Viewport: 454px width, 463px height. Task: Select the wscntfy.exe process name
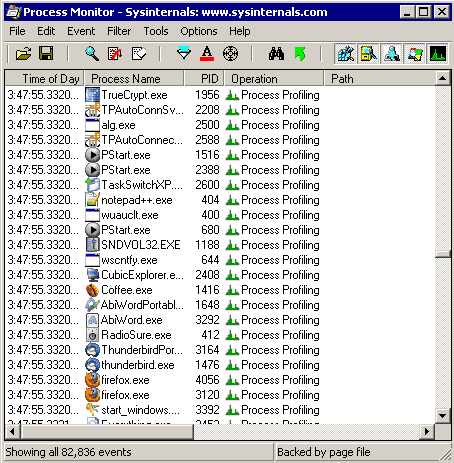point(129,260)
